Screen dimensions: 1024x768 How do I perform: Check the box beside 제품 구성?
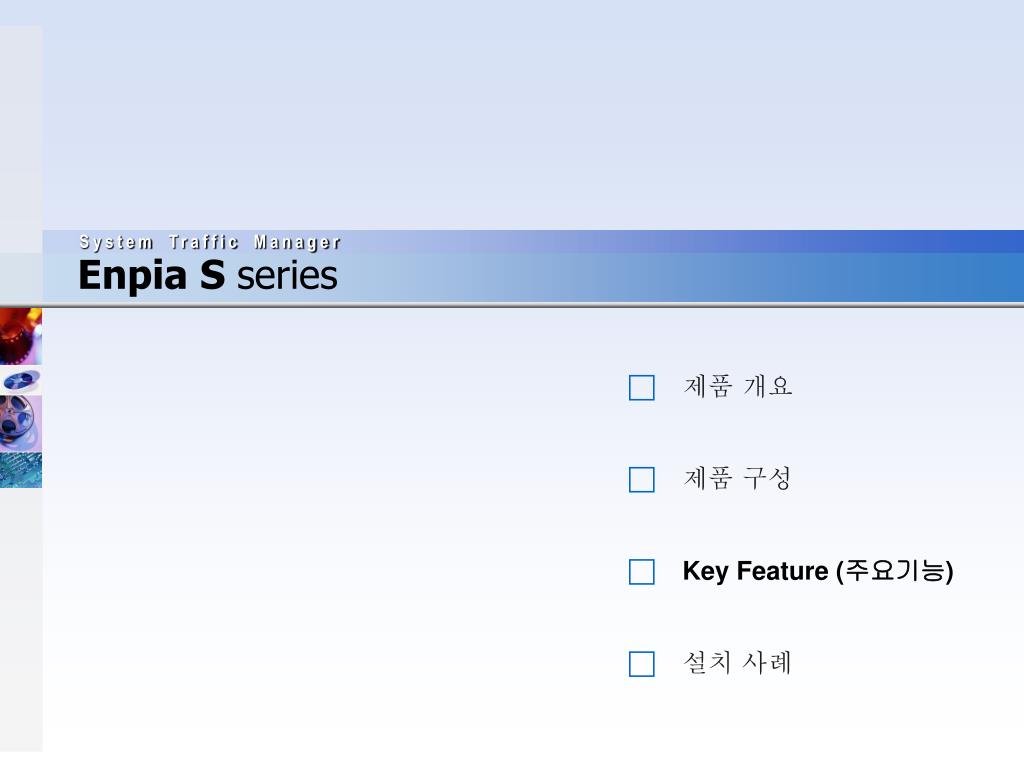coord(641,479)
